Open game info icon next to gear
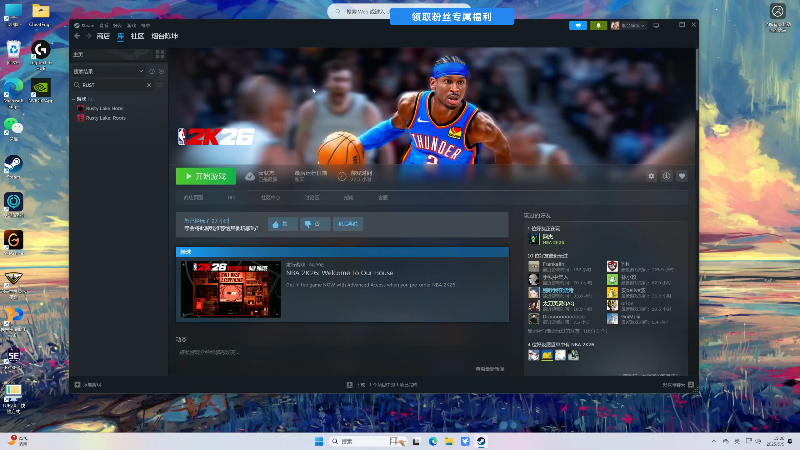Image resolution: width=800 pixels, height=450 pixels. (666, 176)
